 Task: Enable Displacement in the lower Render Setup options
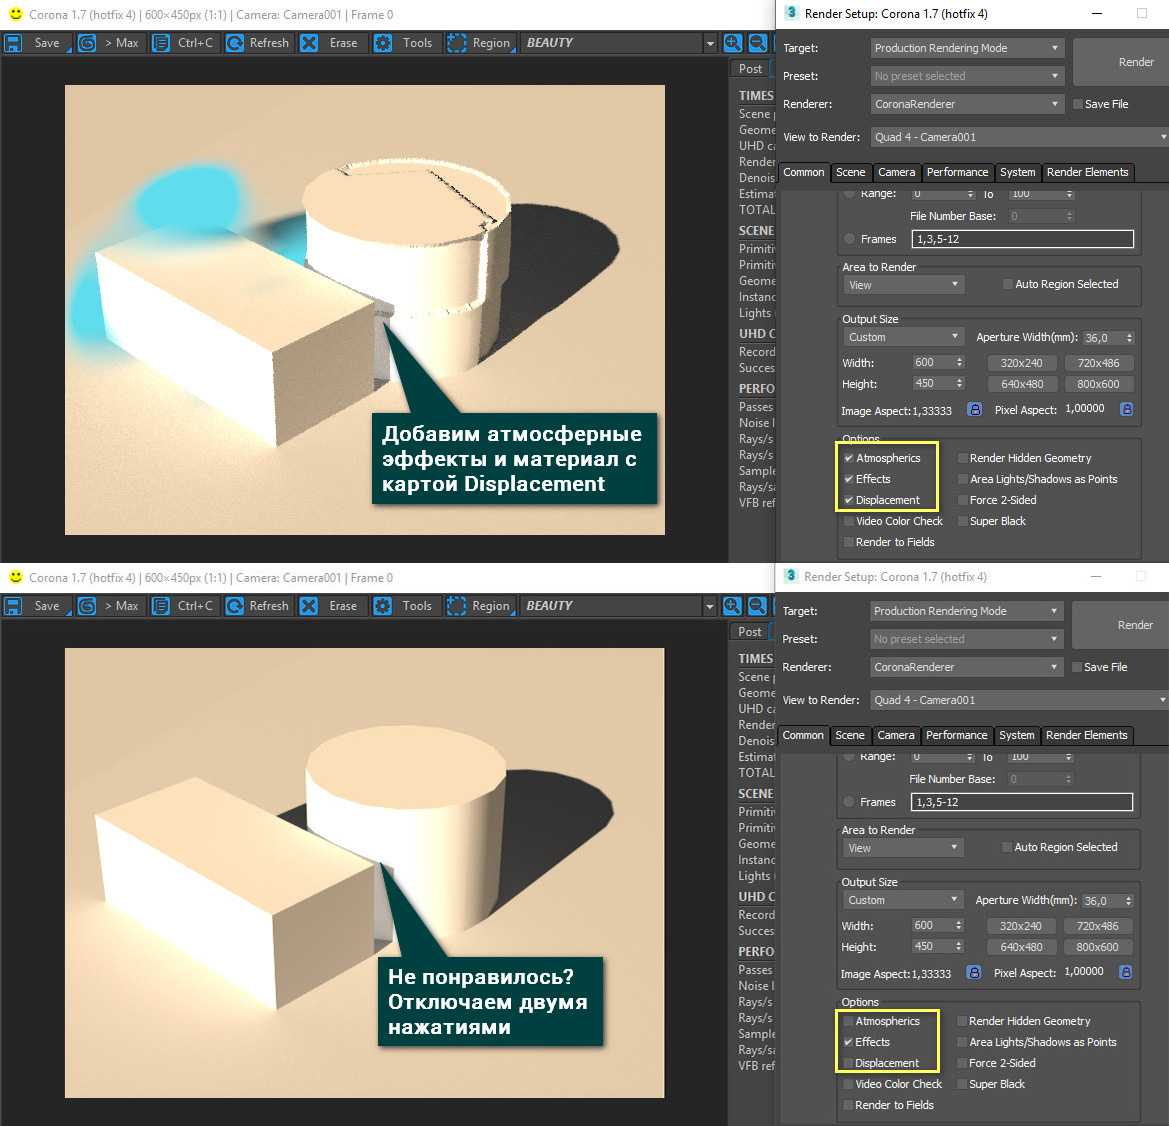pos(848,1063)
